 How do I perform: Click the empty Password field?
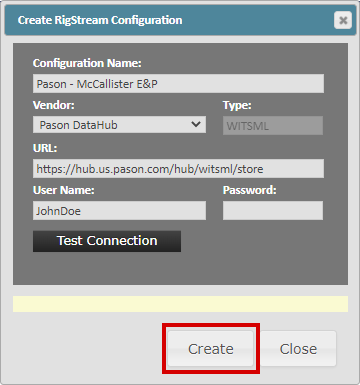pos(273,210)
